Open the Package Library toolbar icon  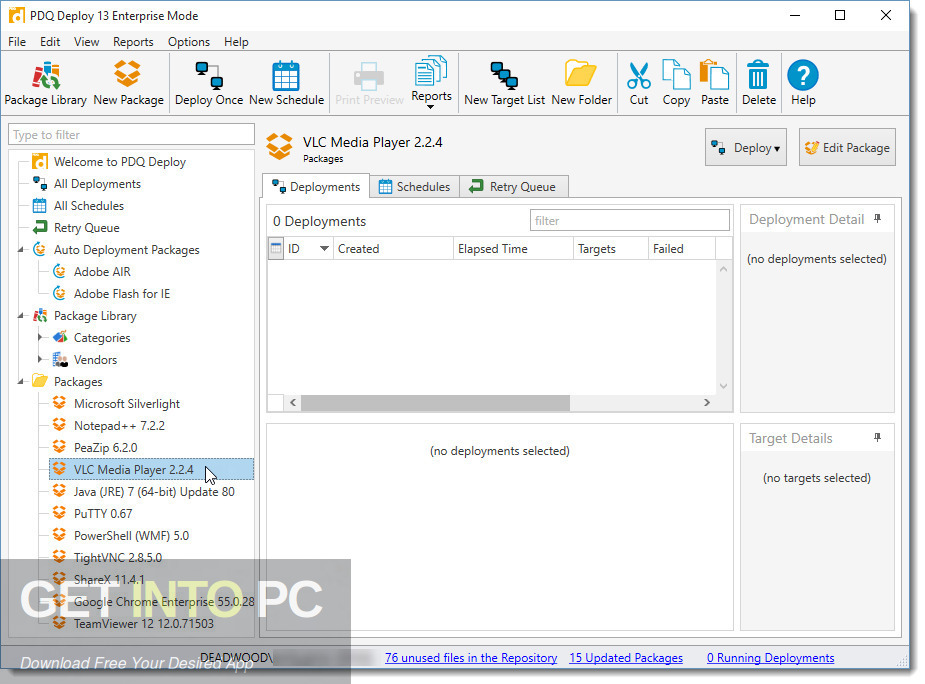(45, 83)
